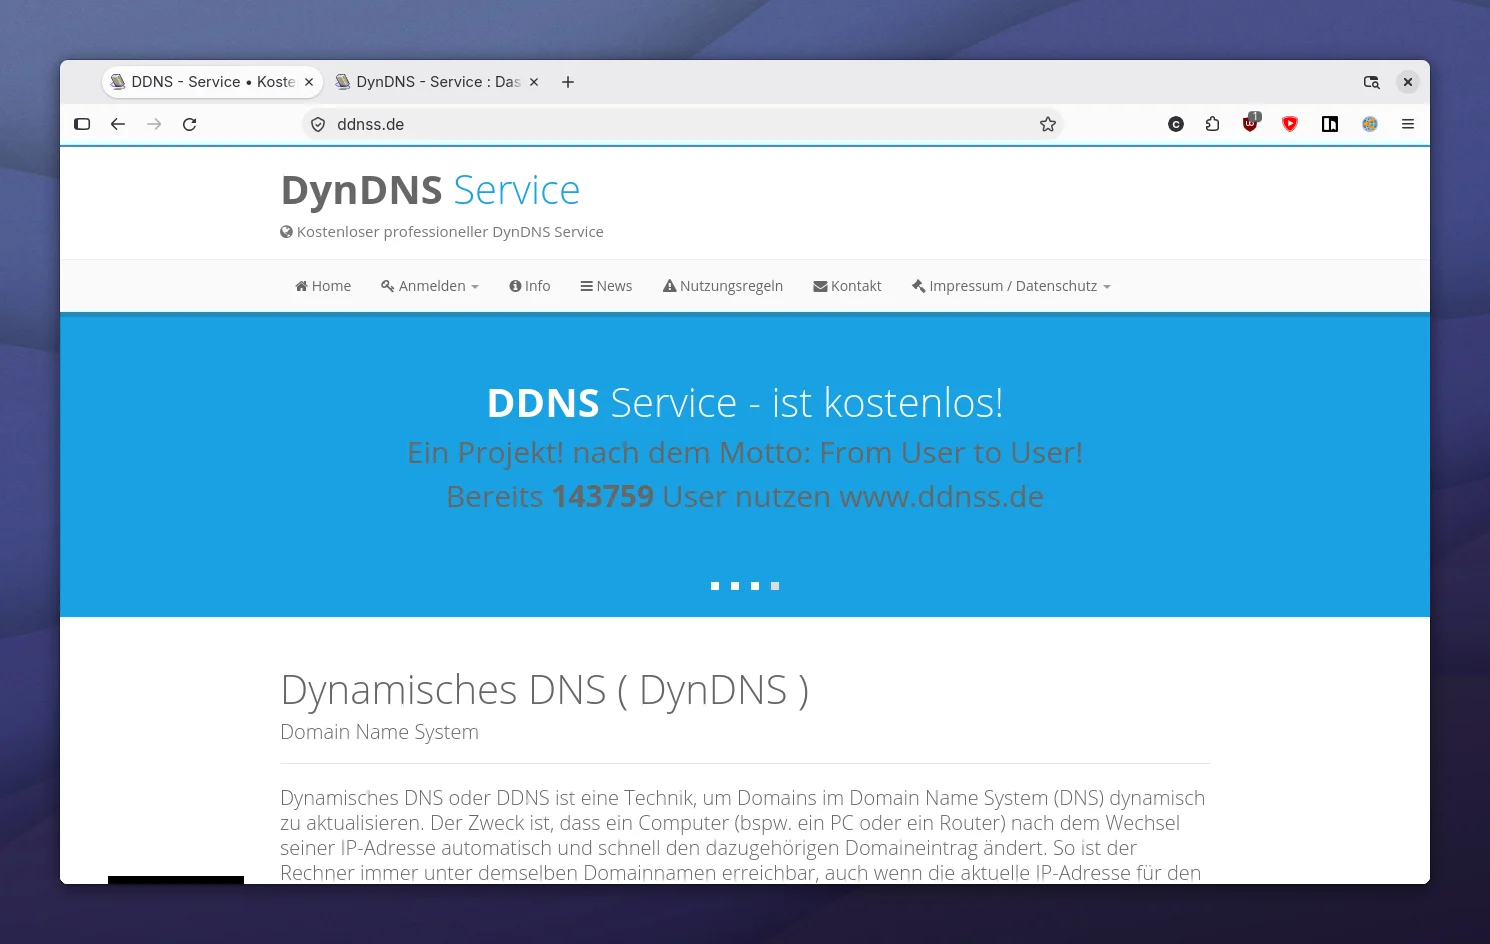The image size is (1490, 944).
Task: Open the uBlock Origin extension popup
Action: click(1251, 123)
